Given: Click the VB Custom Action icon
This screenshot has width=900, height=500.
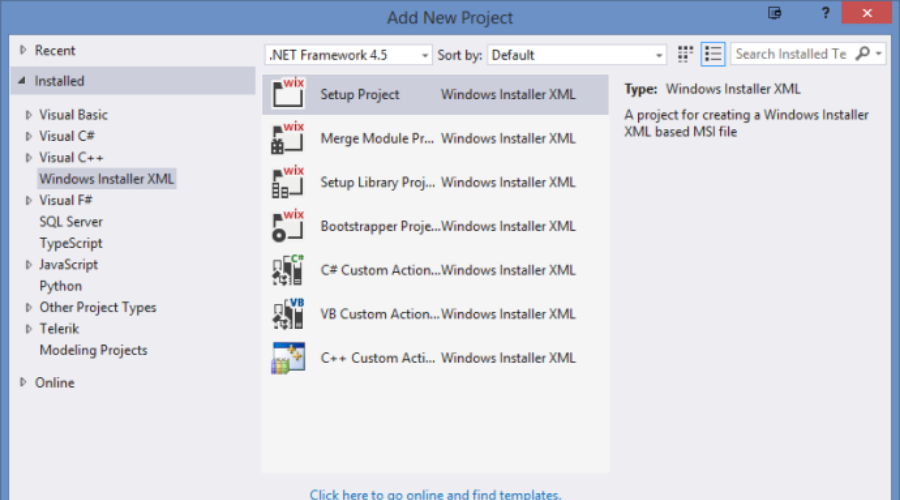Looking at the screenshot, I should coord(288,313).
